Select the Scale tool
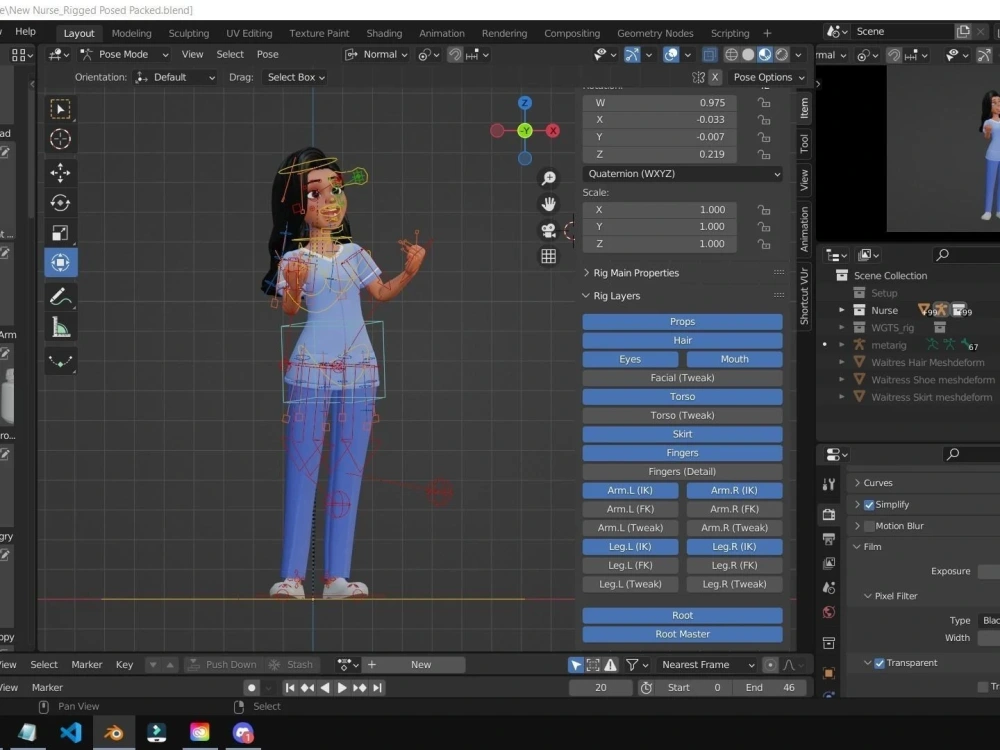 61,233
